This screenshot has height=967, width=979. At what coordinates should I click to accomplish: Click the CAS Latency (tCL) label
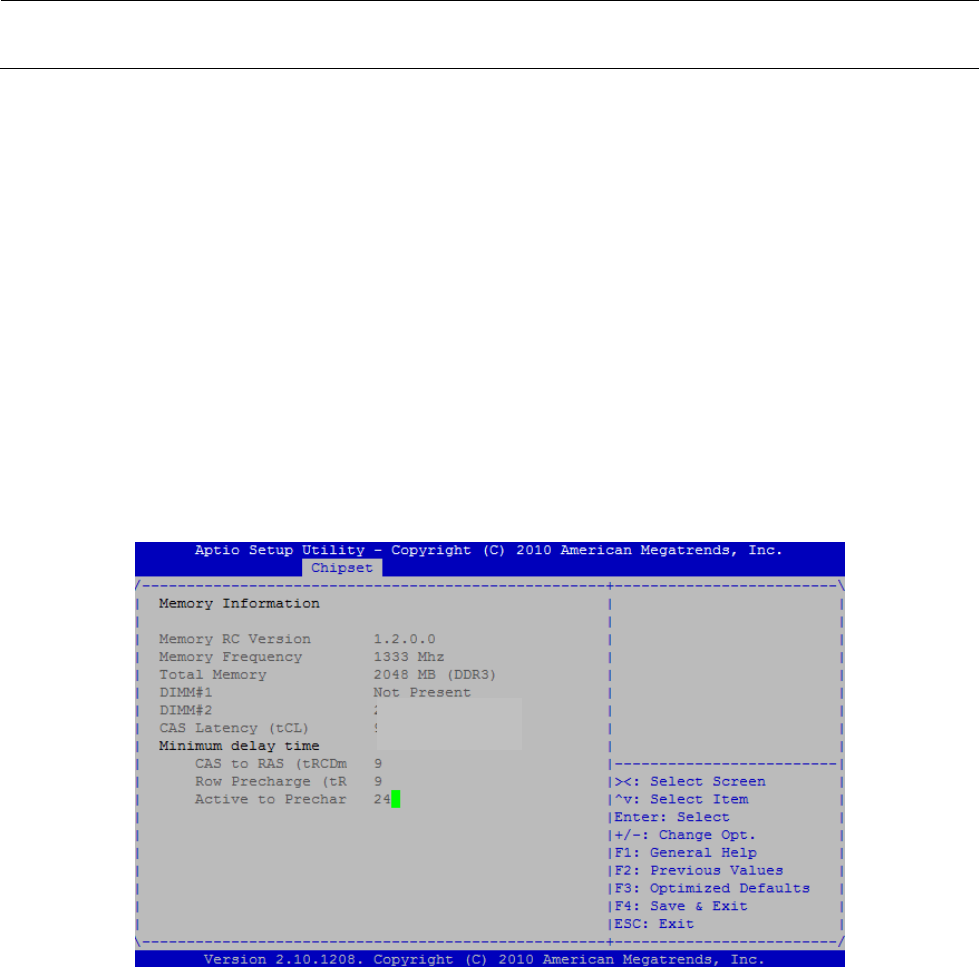[x=234, y=728]
